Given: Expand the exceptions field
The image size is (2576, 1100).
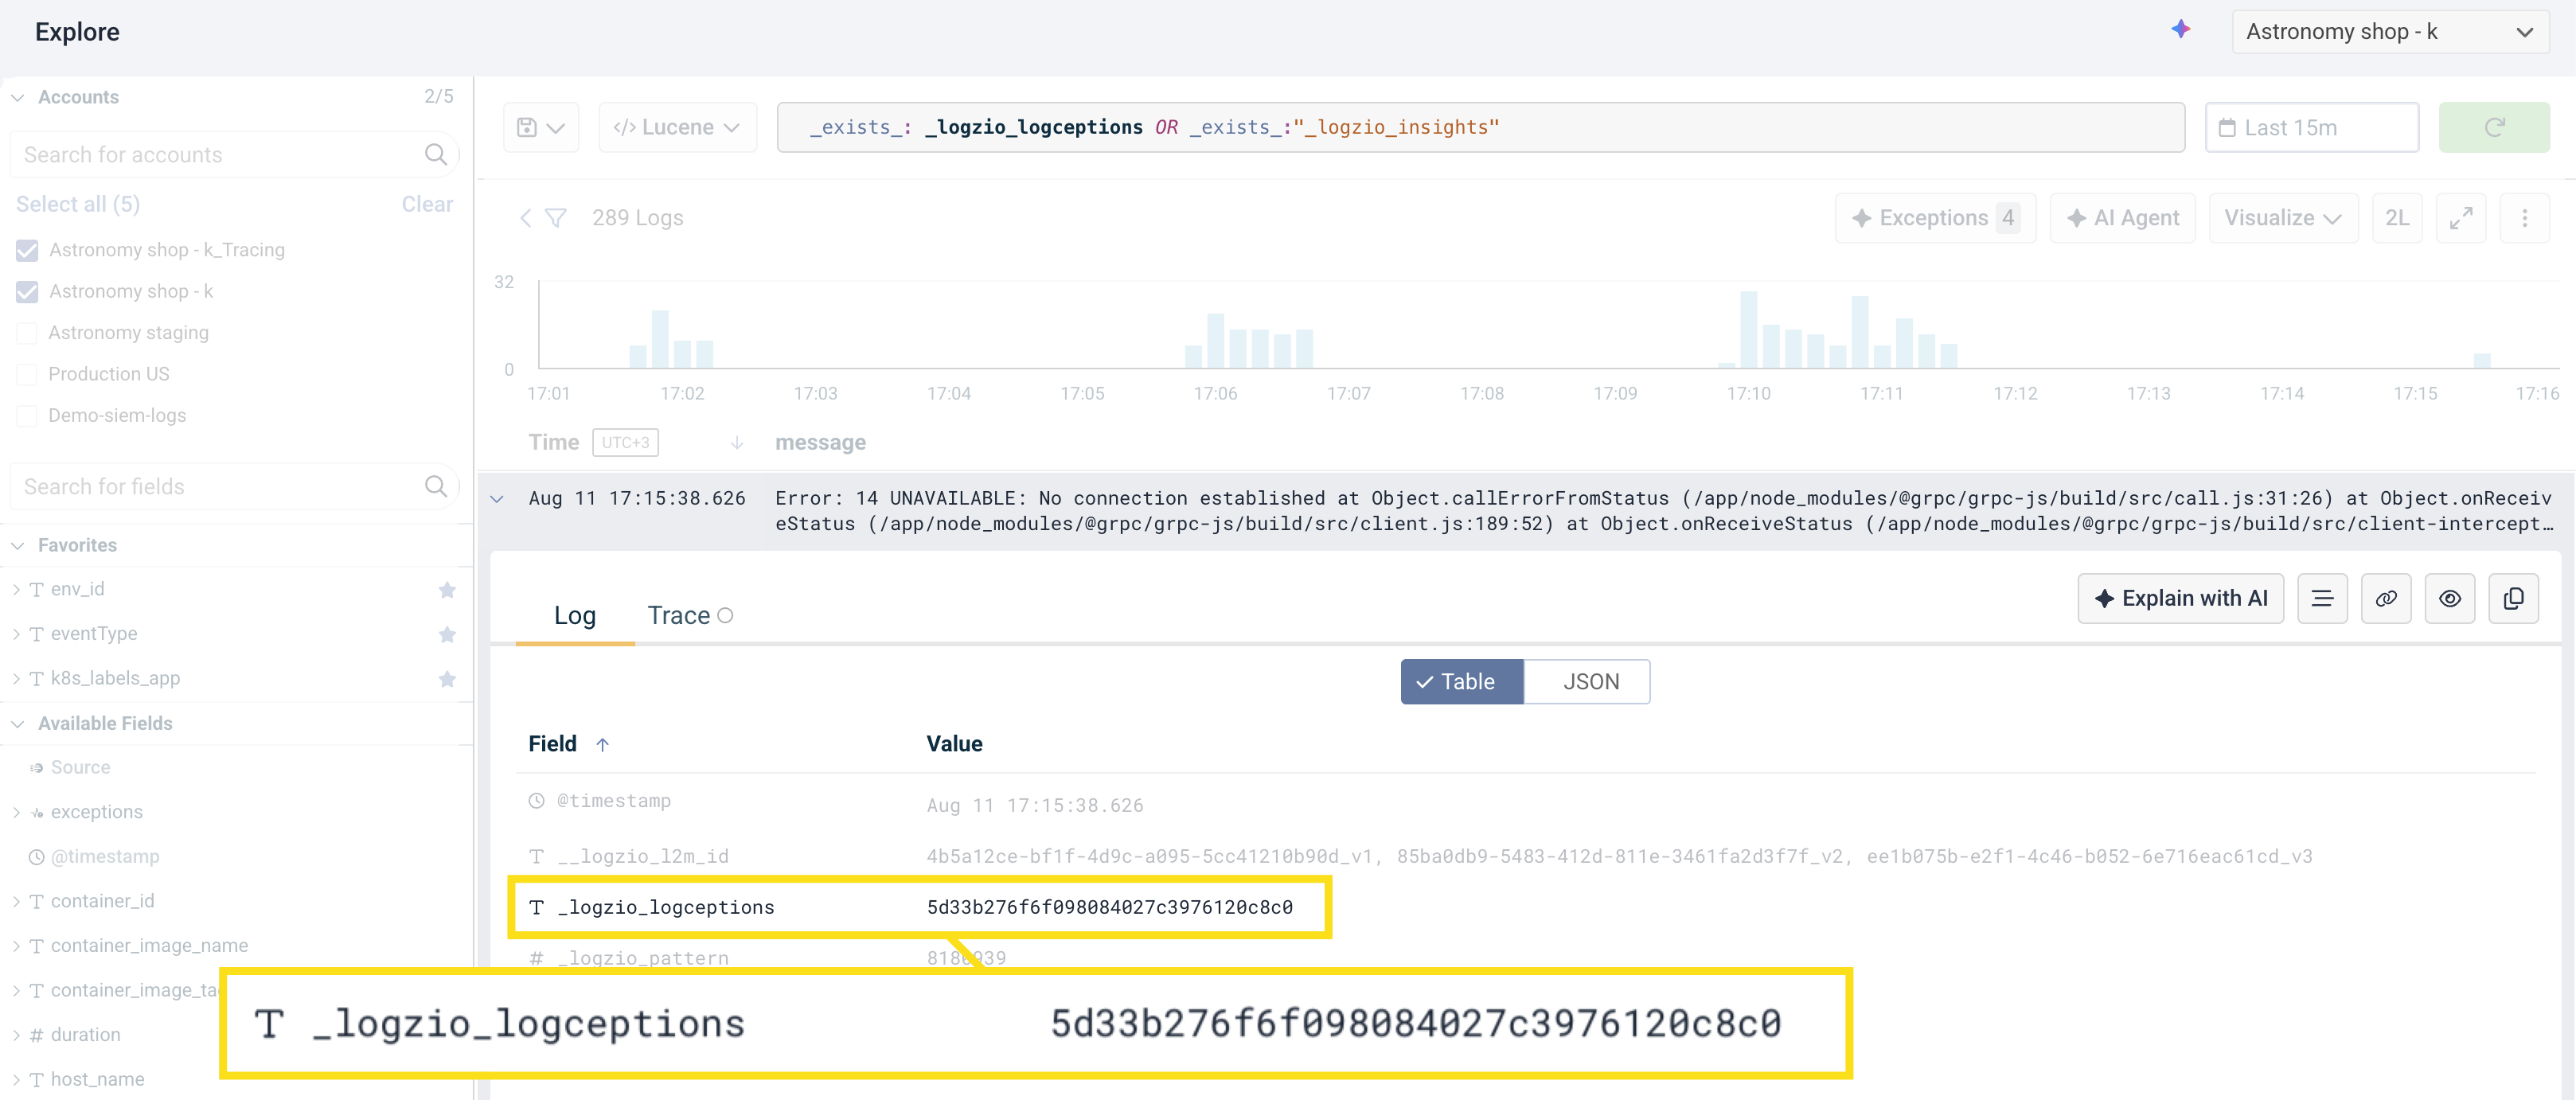Looking at the screenshot, I should pyautogui.click(x=16, y=812).
